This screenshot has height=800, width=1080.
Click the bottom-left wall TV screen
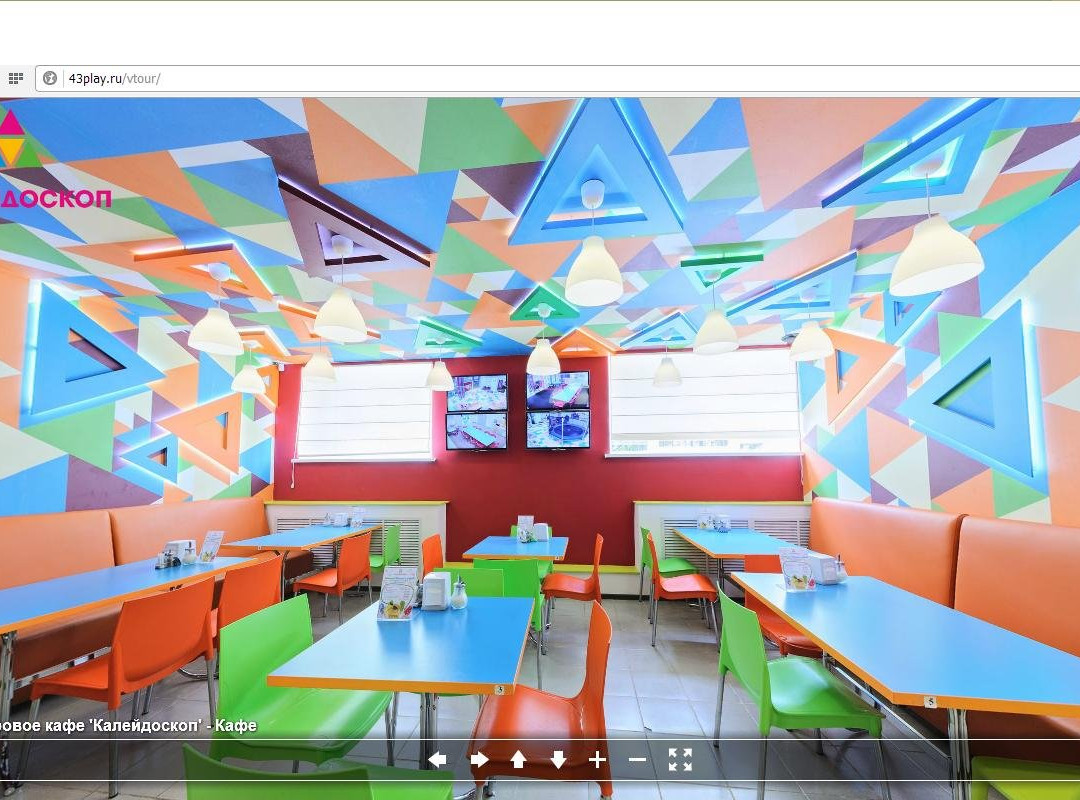pyautogui.click(x=476, y=431)
